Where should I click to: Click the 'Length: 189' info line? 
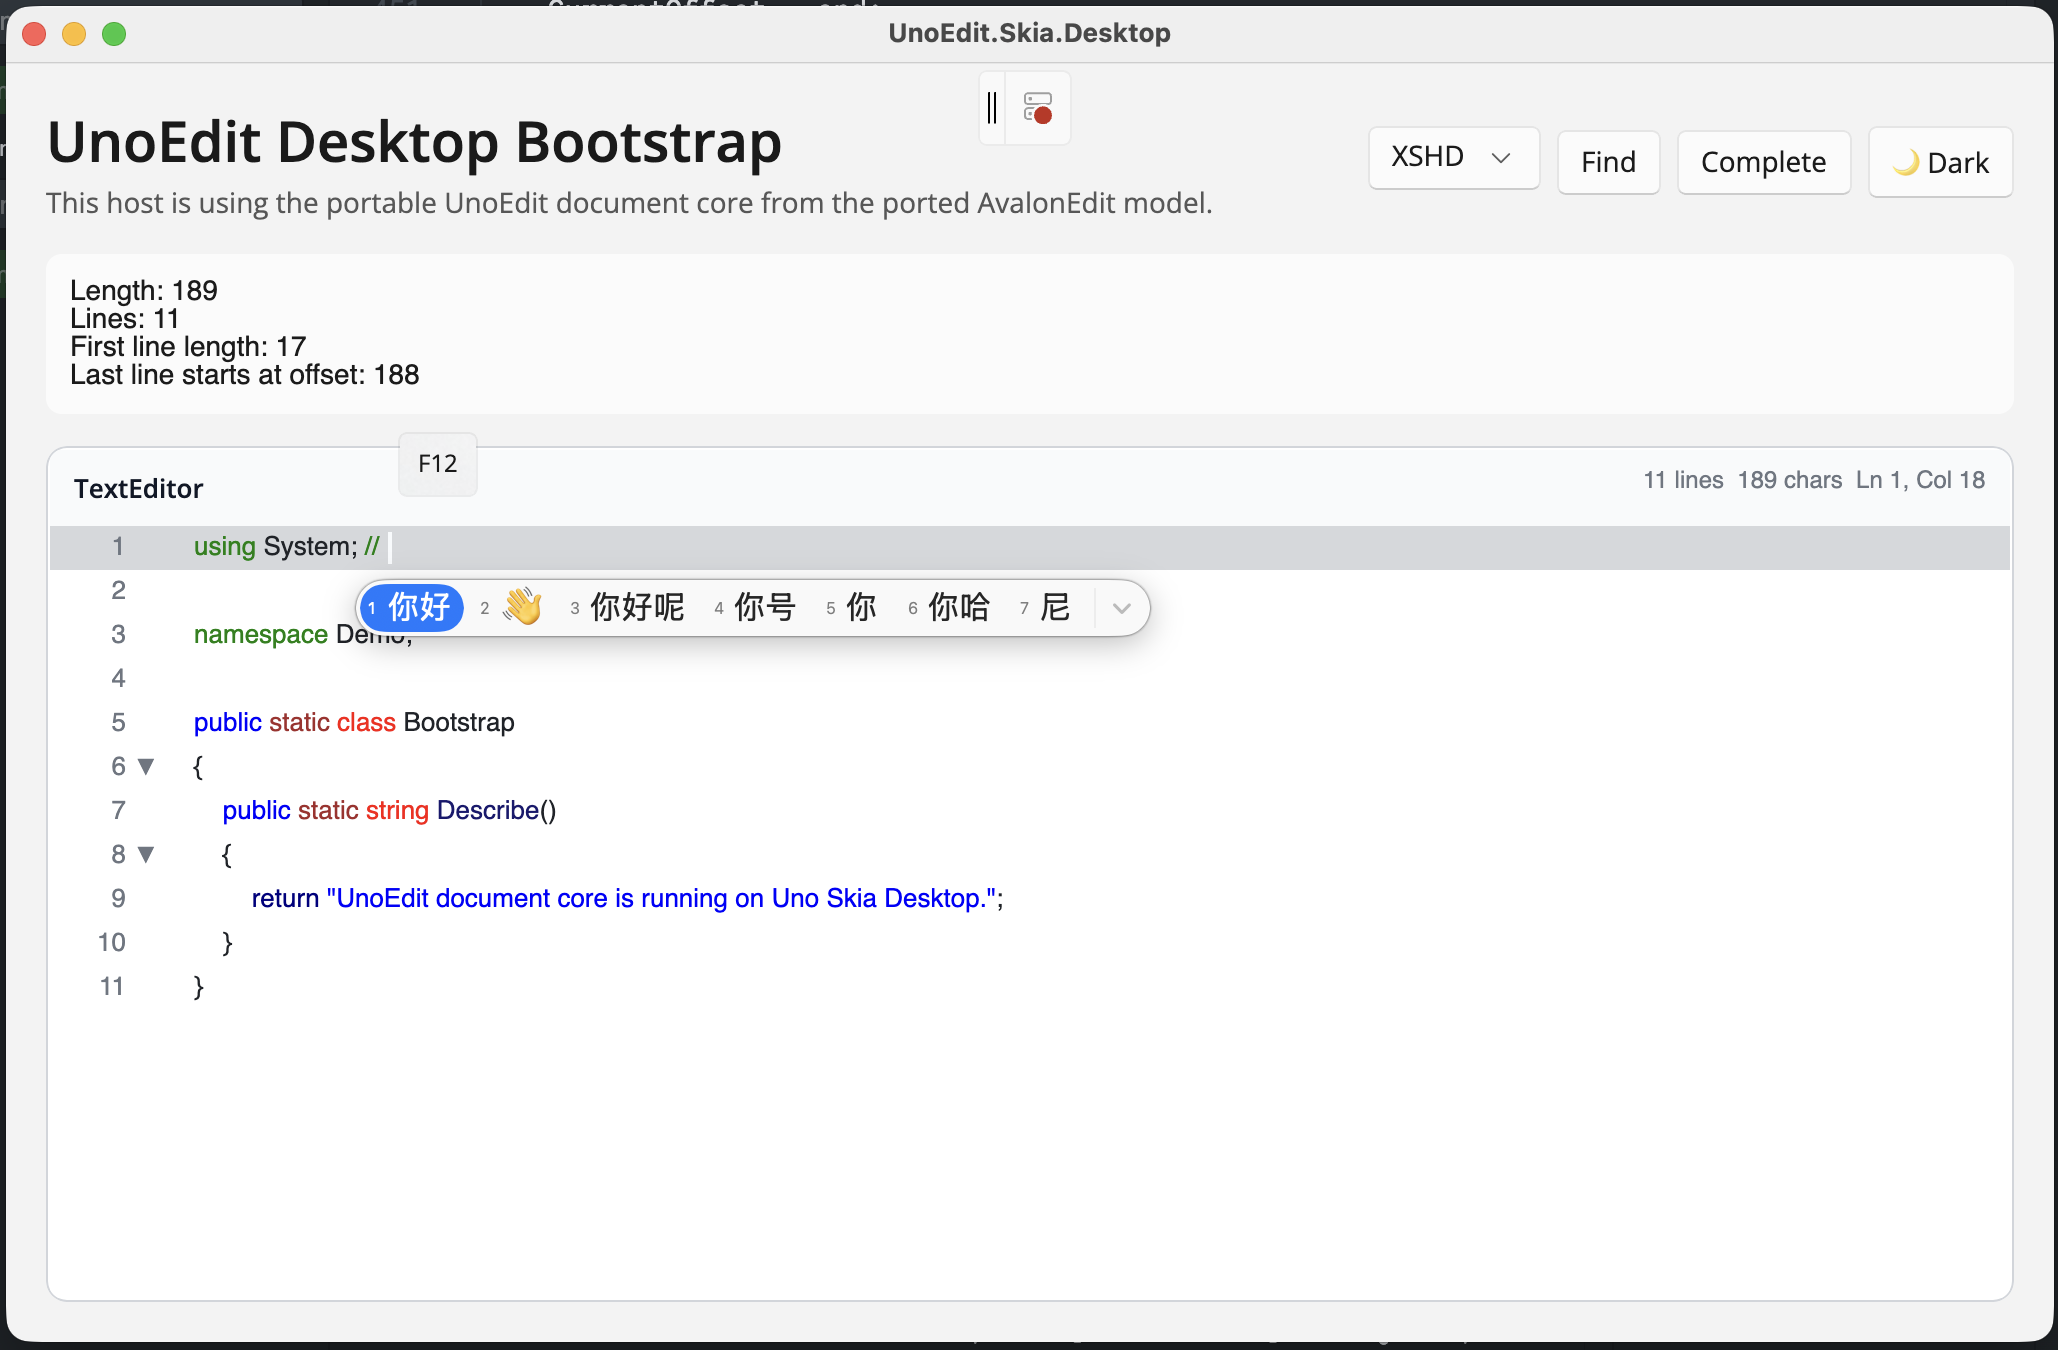coord(144,291)
